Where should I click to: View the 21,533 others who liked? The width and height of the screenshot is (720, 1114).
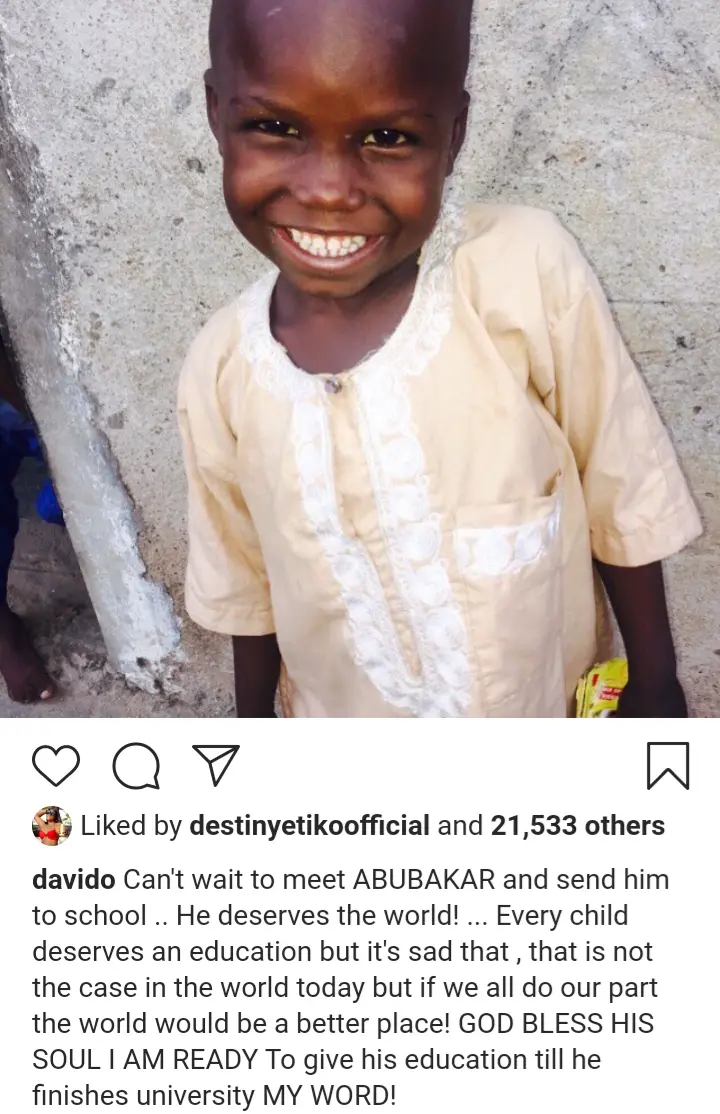point(578,826)
